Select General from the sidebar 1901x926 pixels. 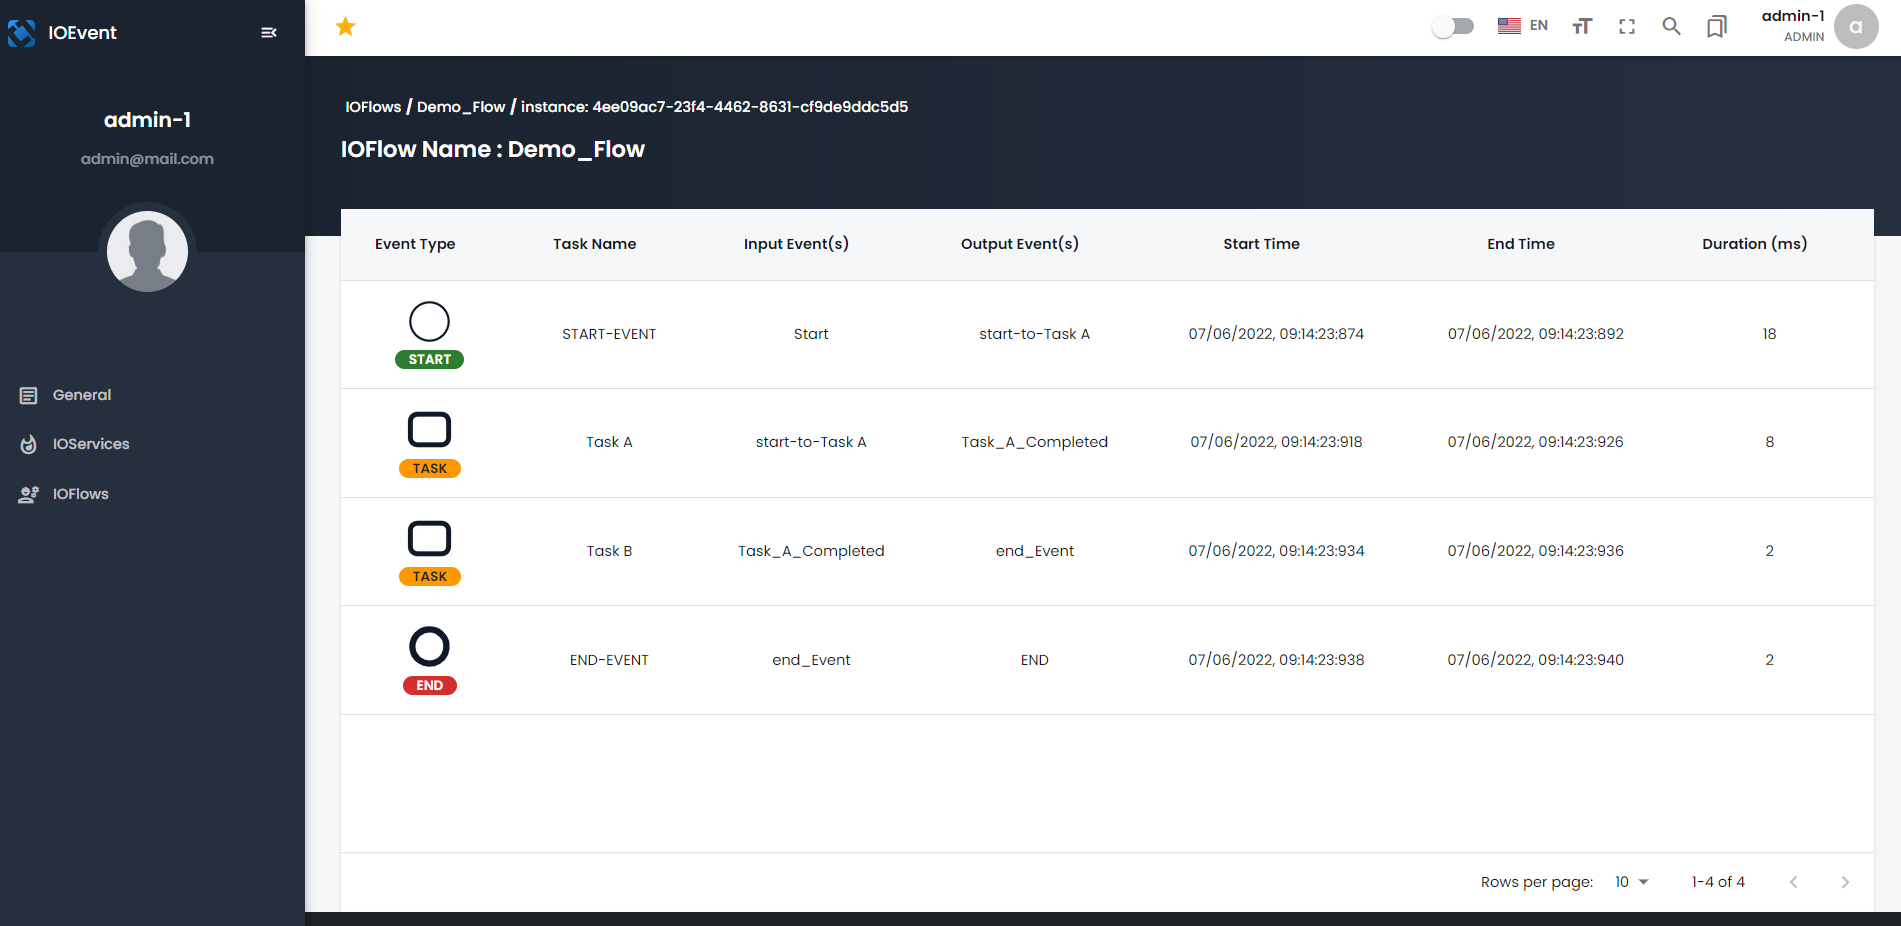81,395
